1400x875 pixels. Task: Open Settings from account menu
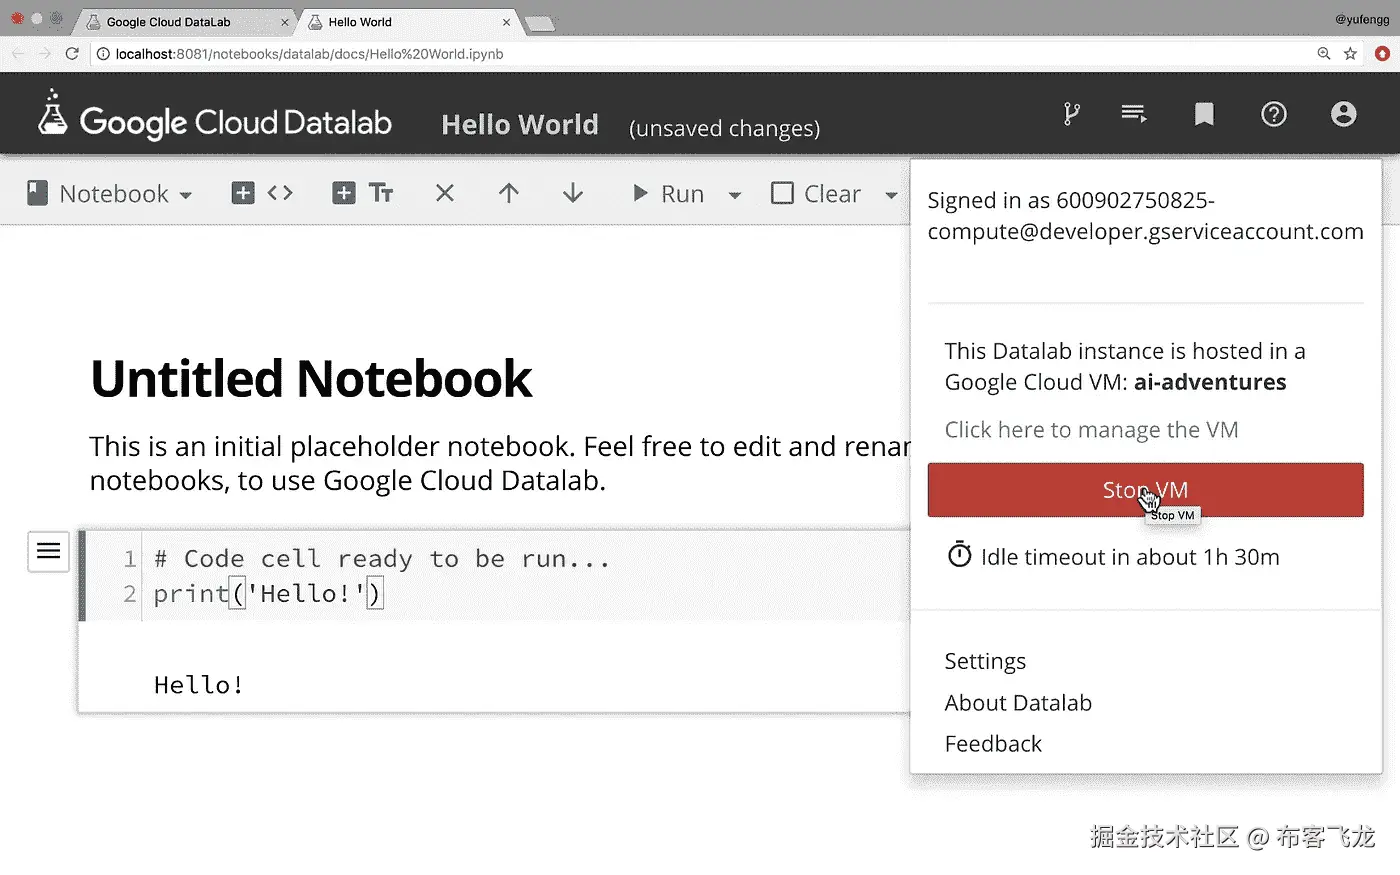tap(985, 661)
